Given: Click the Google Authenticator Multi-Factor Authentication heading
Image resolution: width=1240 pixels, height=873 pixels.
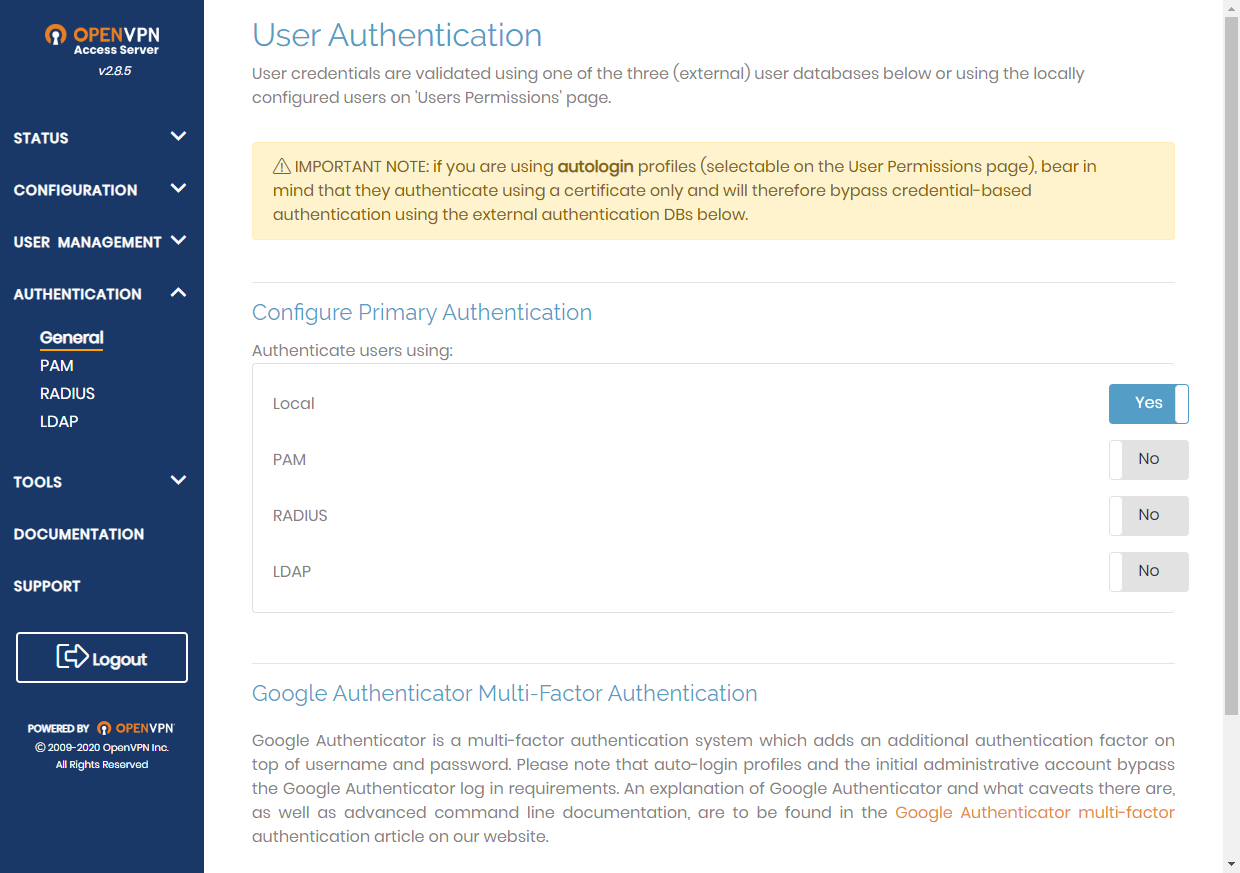Looking at the screenshot, I should (x=505, y=694).
